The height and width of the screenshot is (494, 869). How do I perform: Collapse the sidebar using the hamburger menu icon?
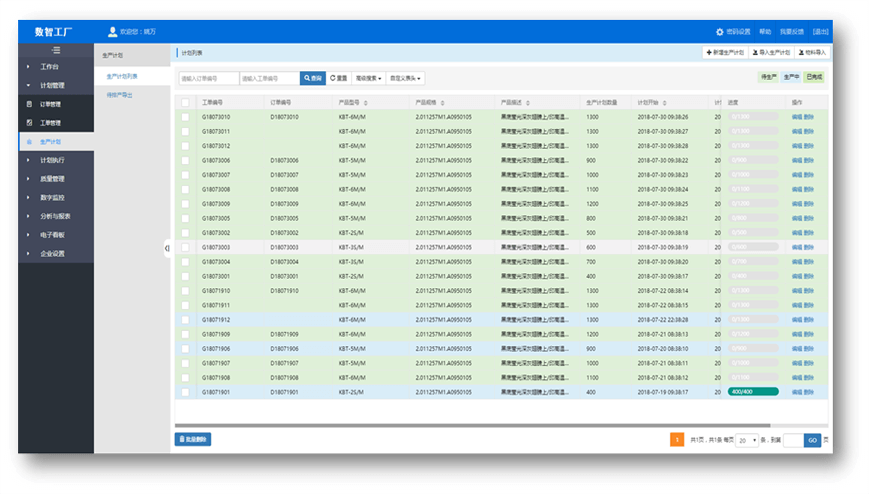point(56,50)
